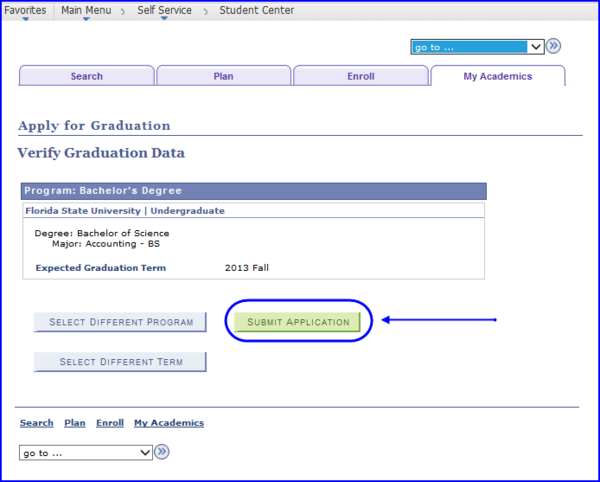Click the Student Center breadcrumb
600x482 pixels.
point(257,10)
